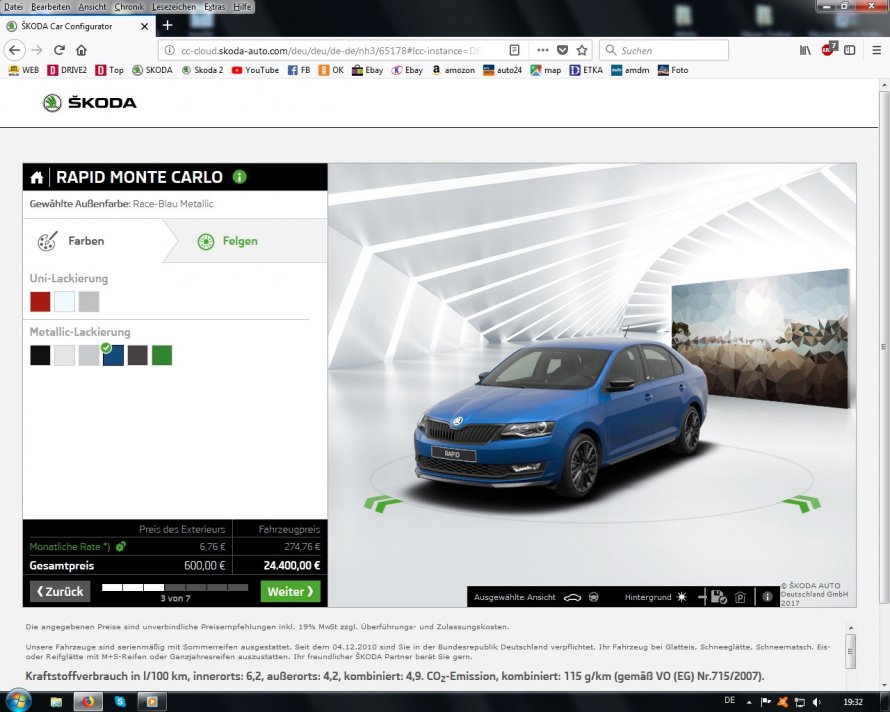This screenshot has height=712, width=890.
Task: Choose the silver metallic swatch beside blue
Action: pos(89,355)
